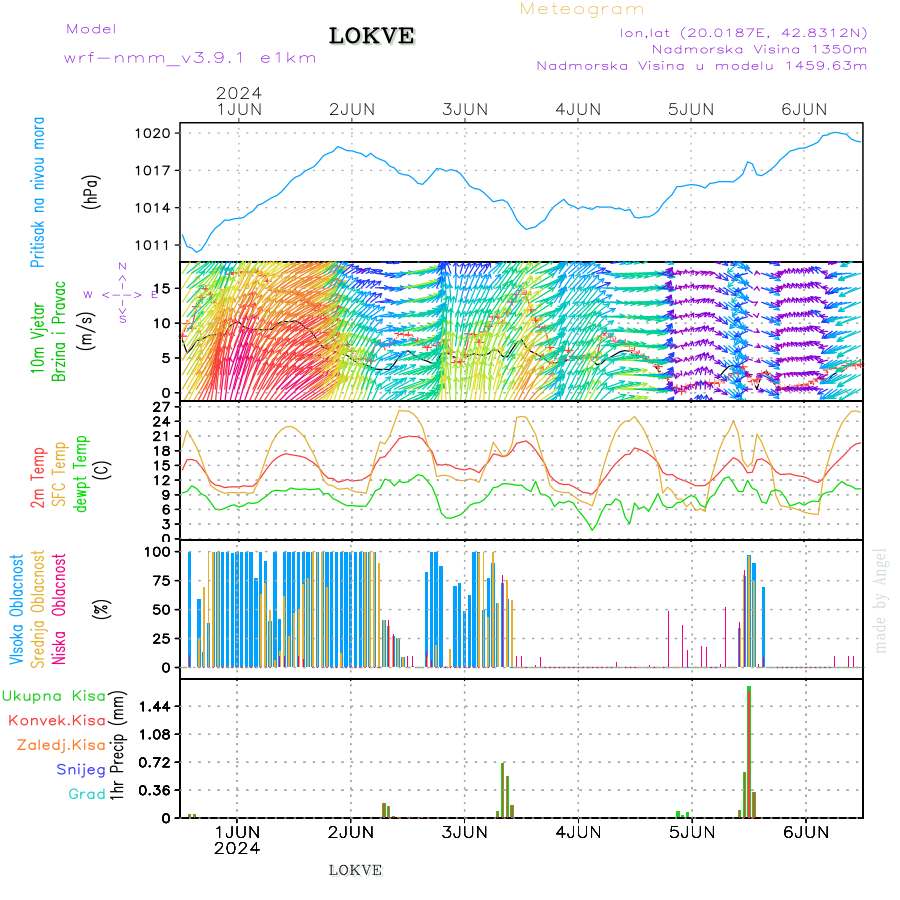Click the 'Konvek.Kisa' legend entry

point(57,720)
